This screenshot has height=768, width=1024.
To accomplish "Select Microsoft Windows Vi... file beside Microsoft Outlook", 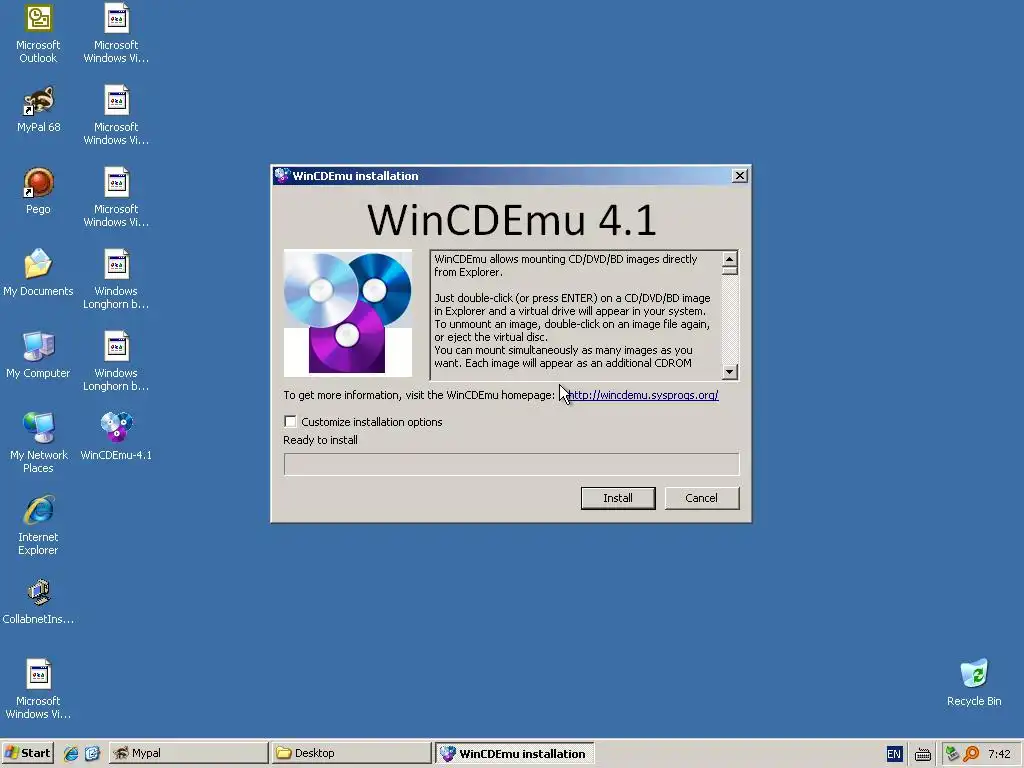I will (116, 34).
